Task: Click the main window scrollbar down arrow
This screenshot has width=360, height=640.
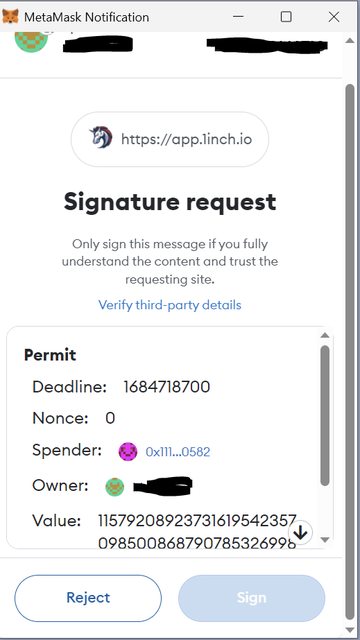Action: pyautogui.click(x=350, y=629)
